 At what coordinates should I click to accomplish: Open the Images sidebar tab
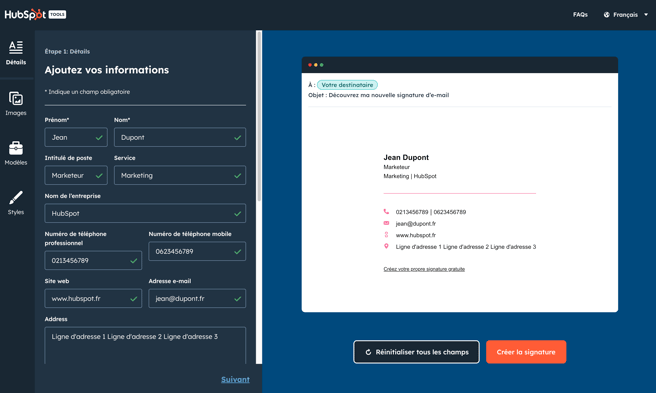tap(16, 104)
